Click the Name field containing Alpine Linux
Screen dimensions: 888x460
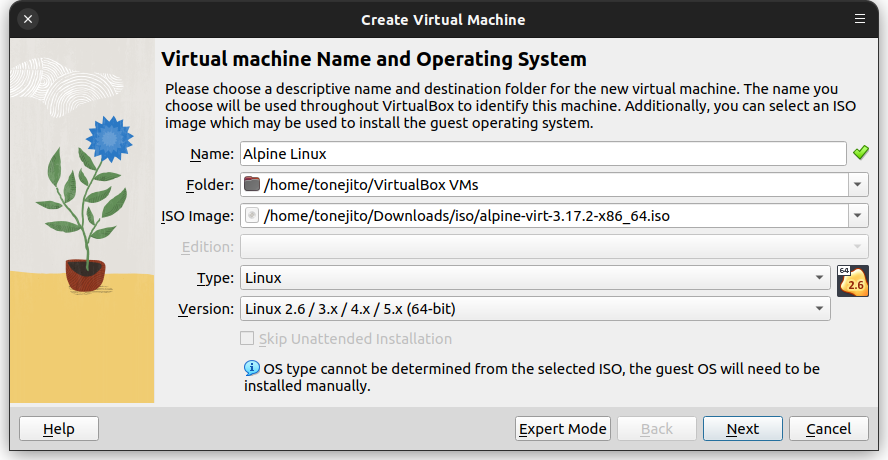click(x=543, y=154)
